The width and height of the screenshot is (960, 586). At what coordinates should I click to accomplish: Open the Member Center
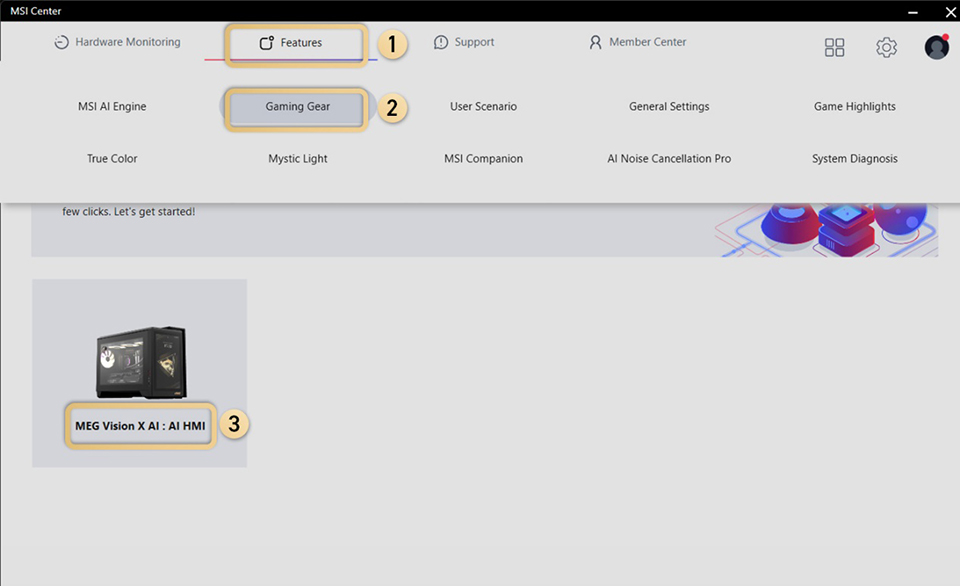[x=637, y=42]
